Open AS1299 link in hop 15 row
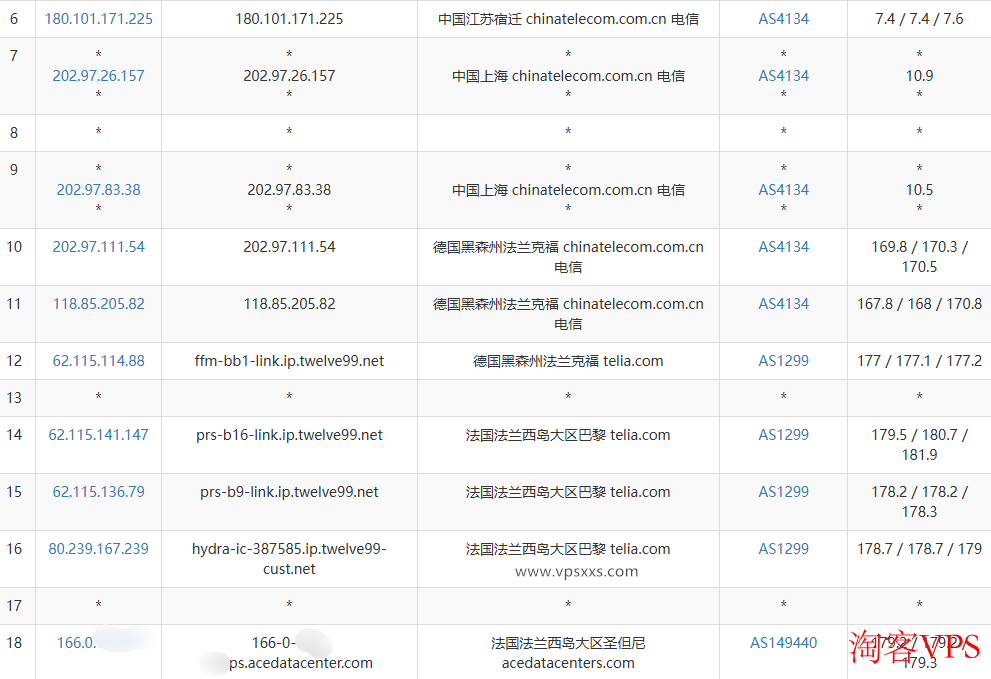Screen dimensions: 991x679 784,492
